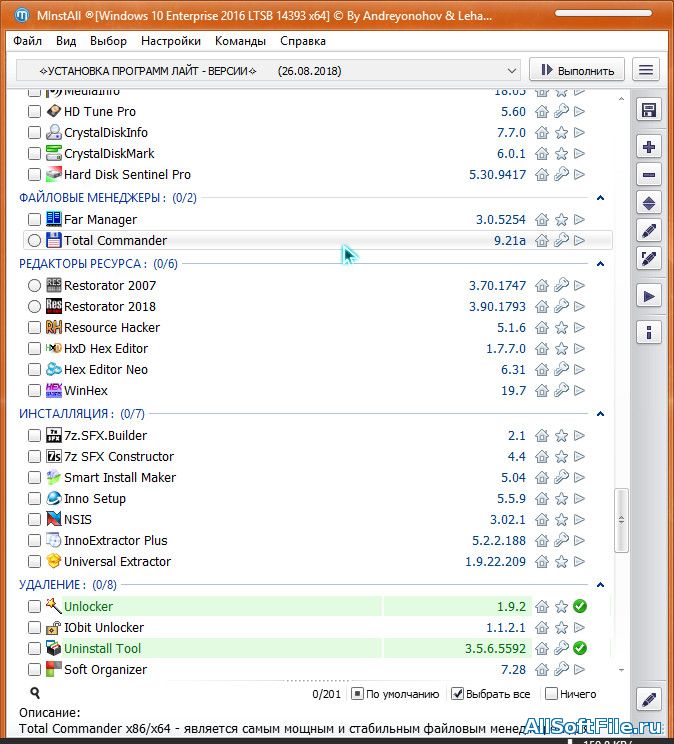Click the star icon for CrystalDiskInfo
Image resolution: width=674 pixels, height=744 pixels.
[x=561, y=133]
